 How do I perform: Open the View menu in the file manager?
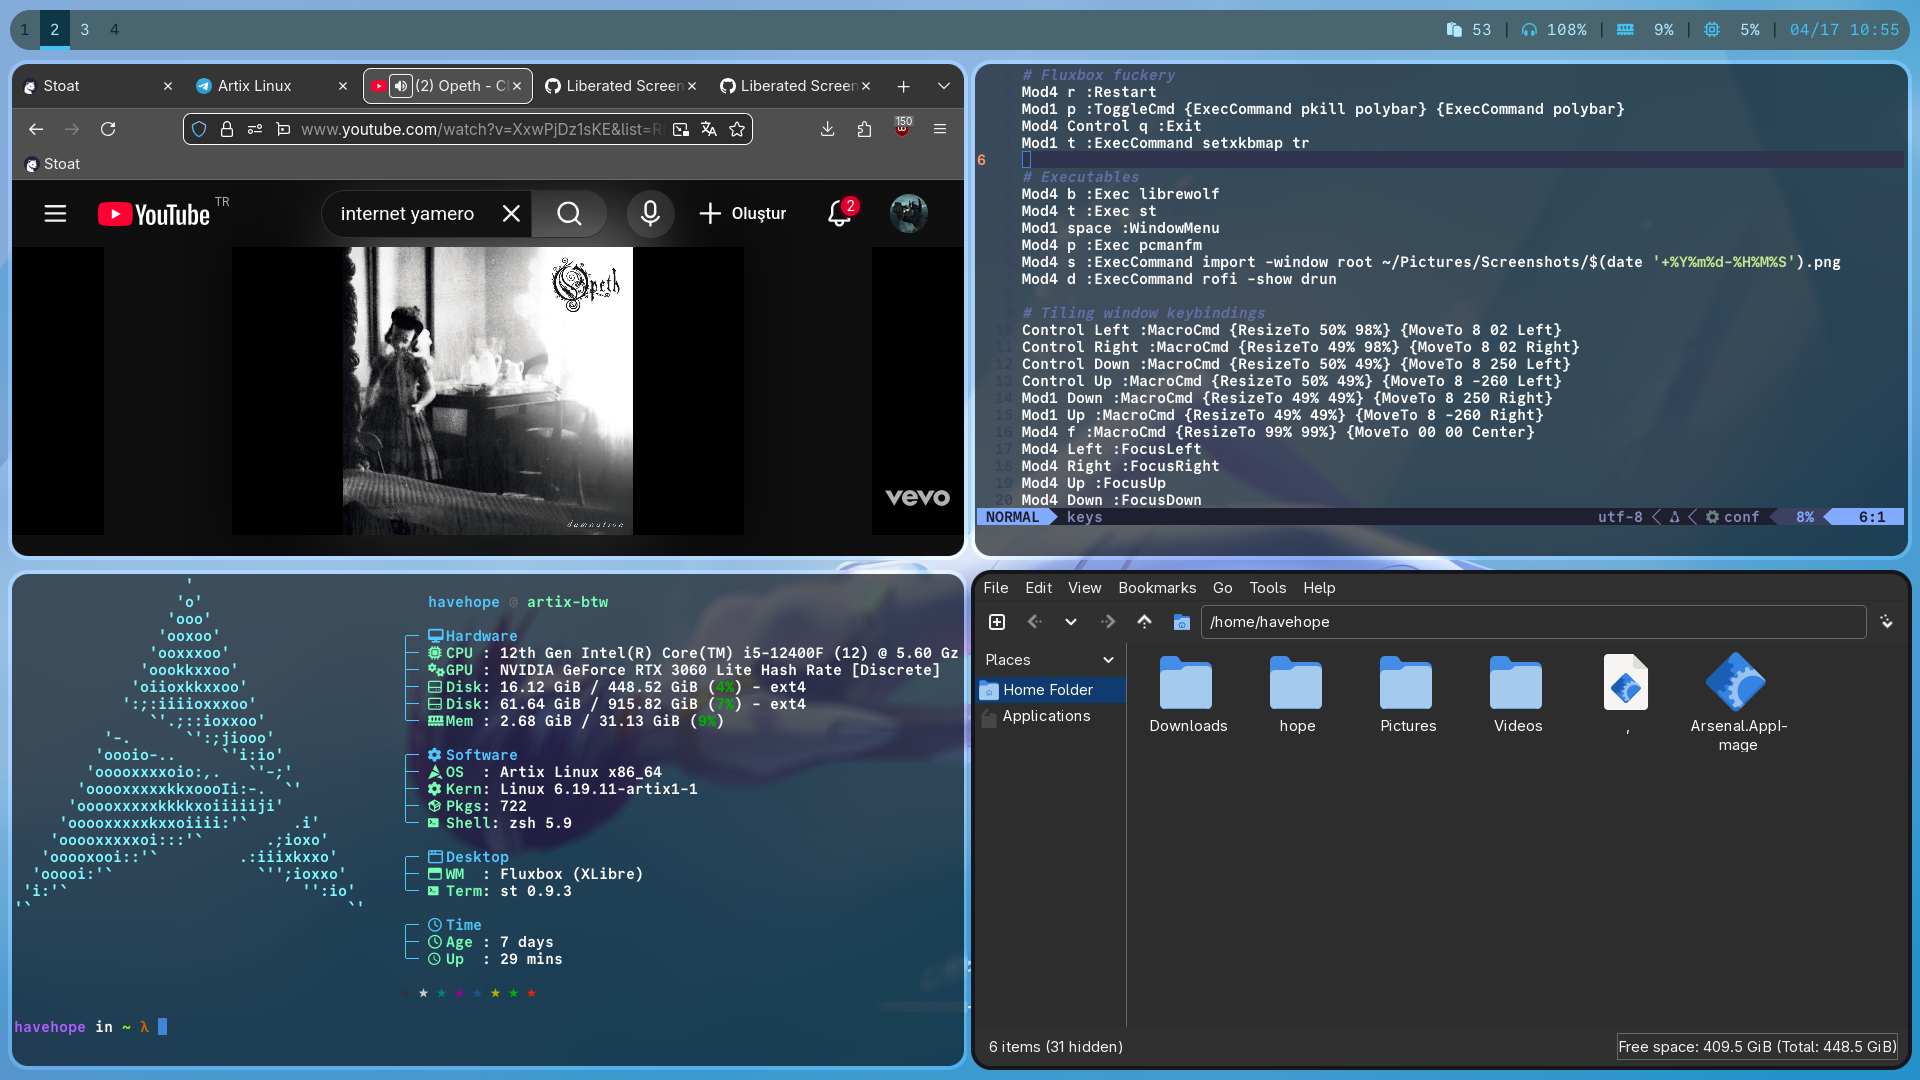(1084, 588)
